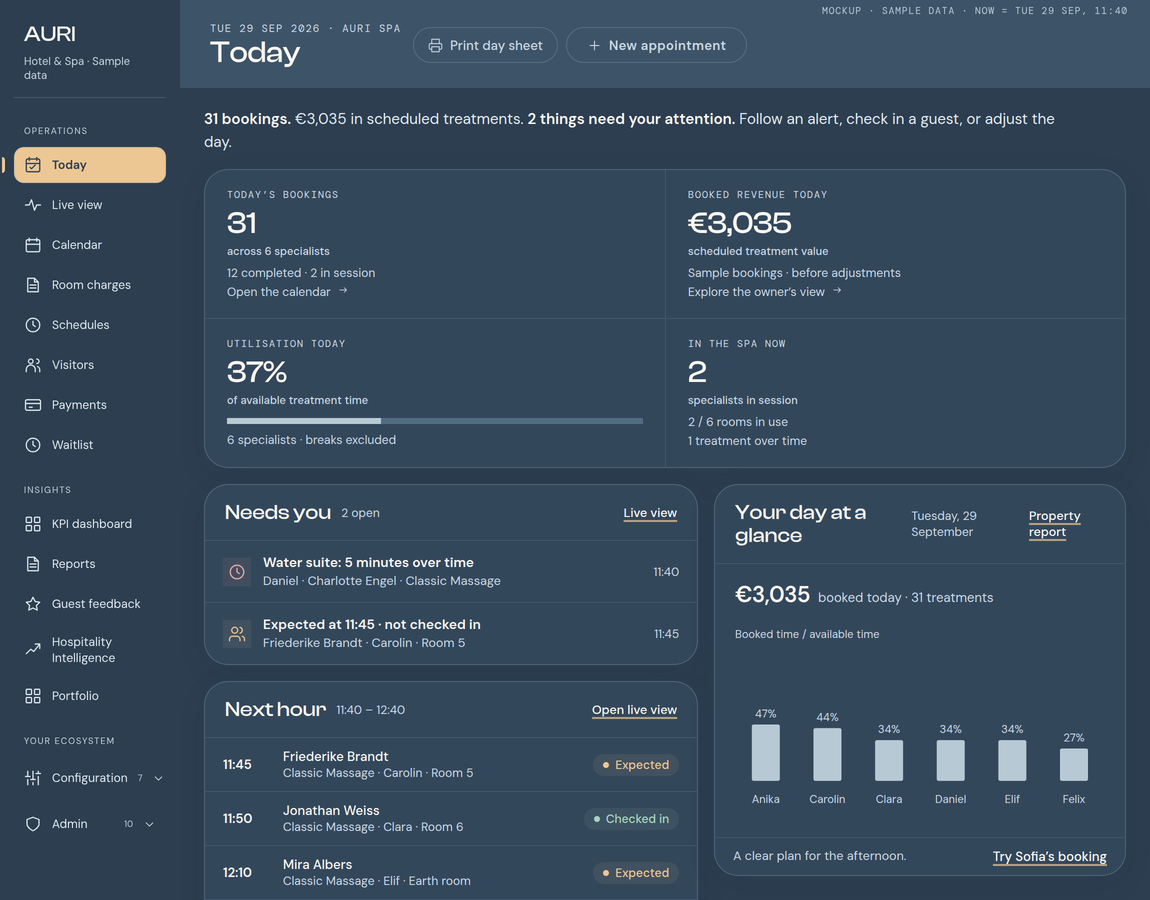This screenshot has width=1150, height=900.
Task: Click the printer icon in Print day sheet
Action: (435, 45)
